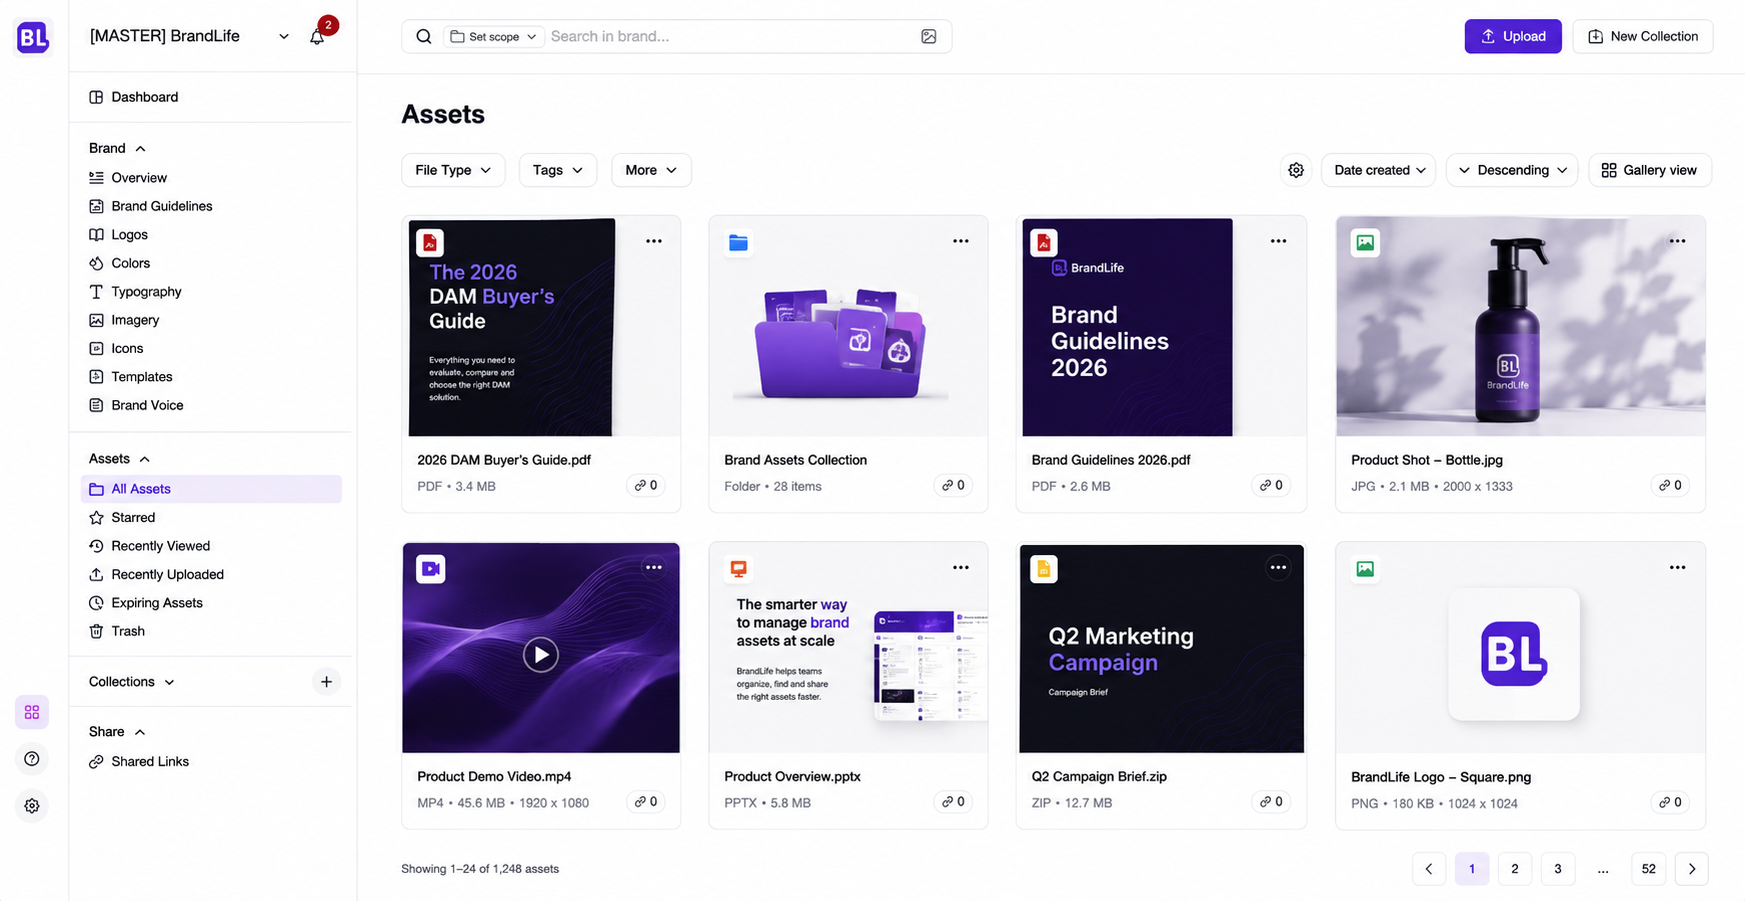Screen dimensions: 1745x901
Task: Open the notifications bell
Action: tap(317, 37)
